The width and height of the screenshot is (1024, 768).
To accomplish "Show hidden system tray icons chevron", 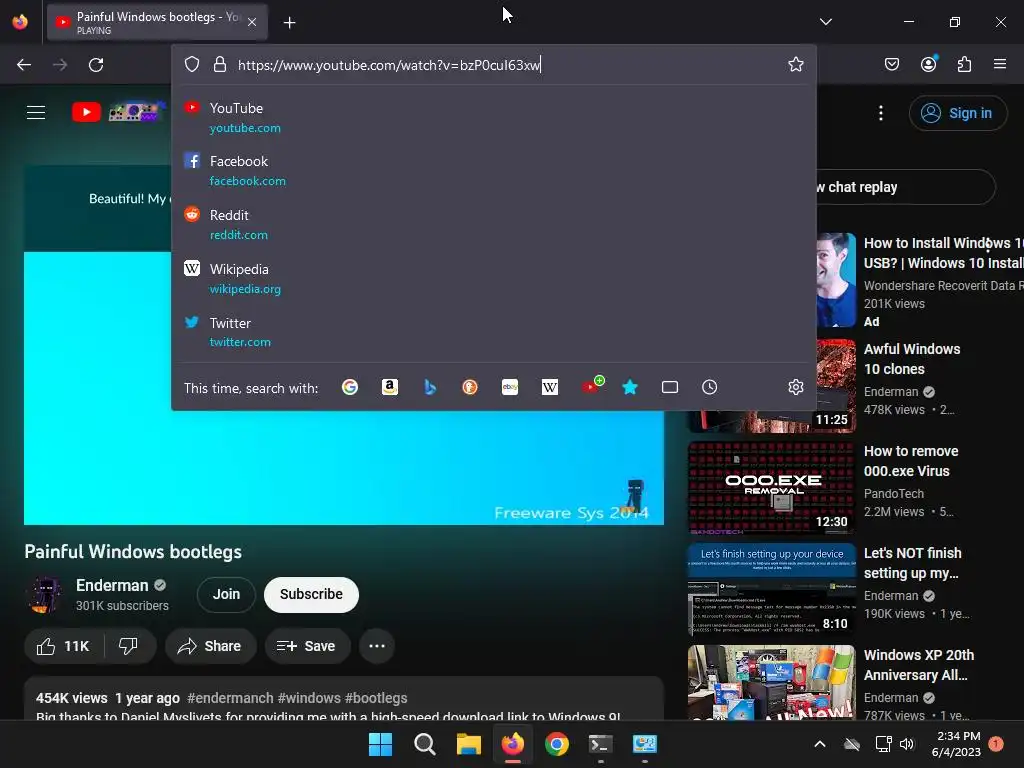I will pyautogui.click(x=820, y=744).
